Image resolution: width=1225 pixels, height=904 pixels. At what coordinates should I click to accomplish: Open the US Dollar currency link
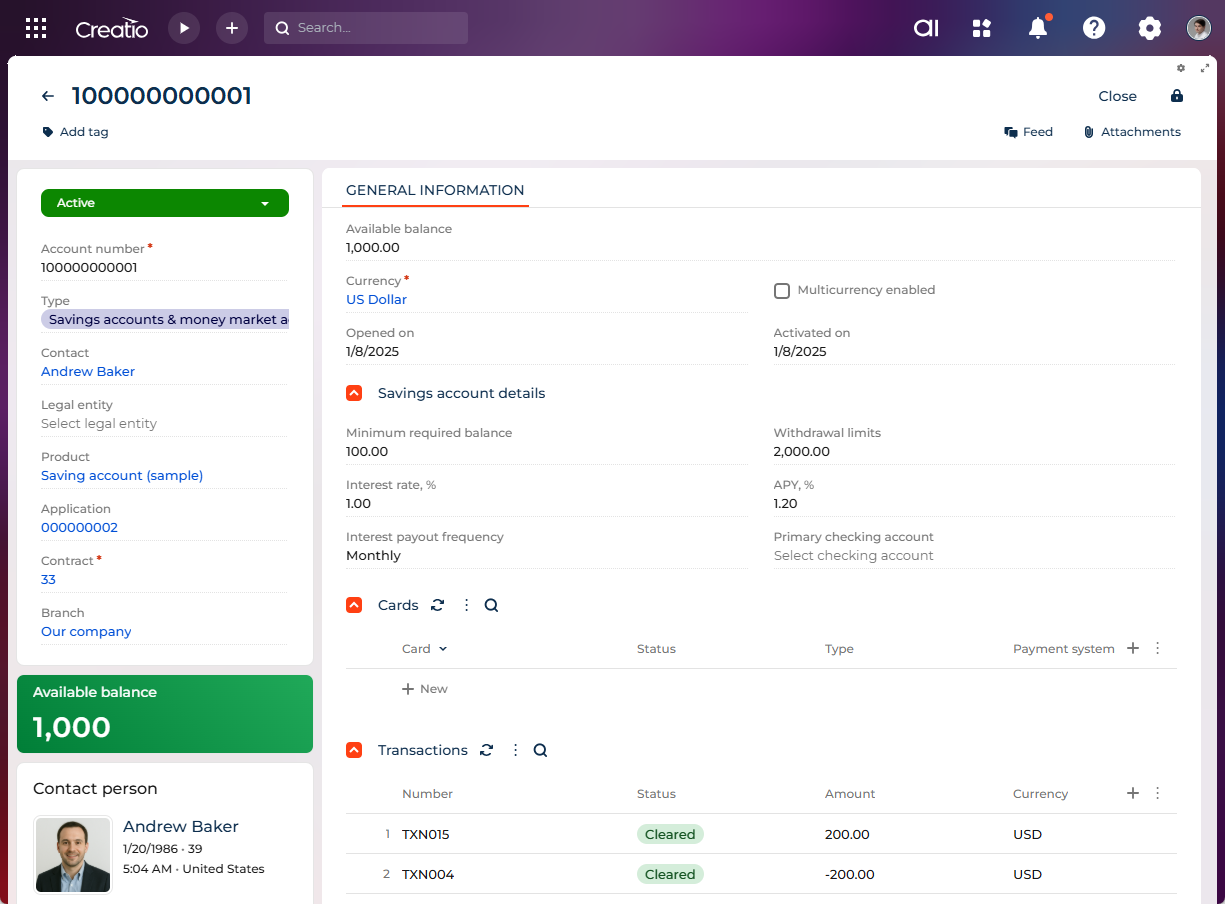(376, 300)
